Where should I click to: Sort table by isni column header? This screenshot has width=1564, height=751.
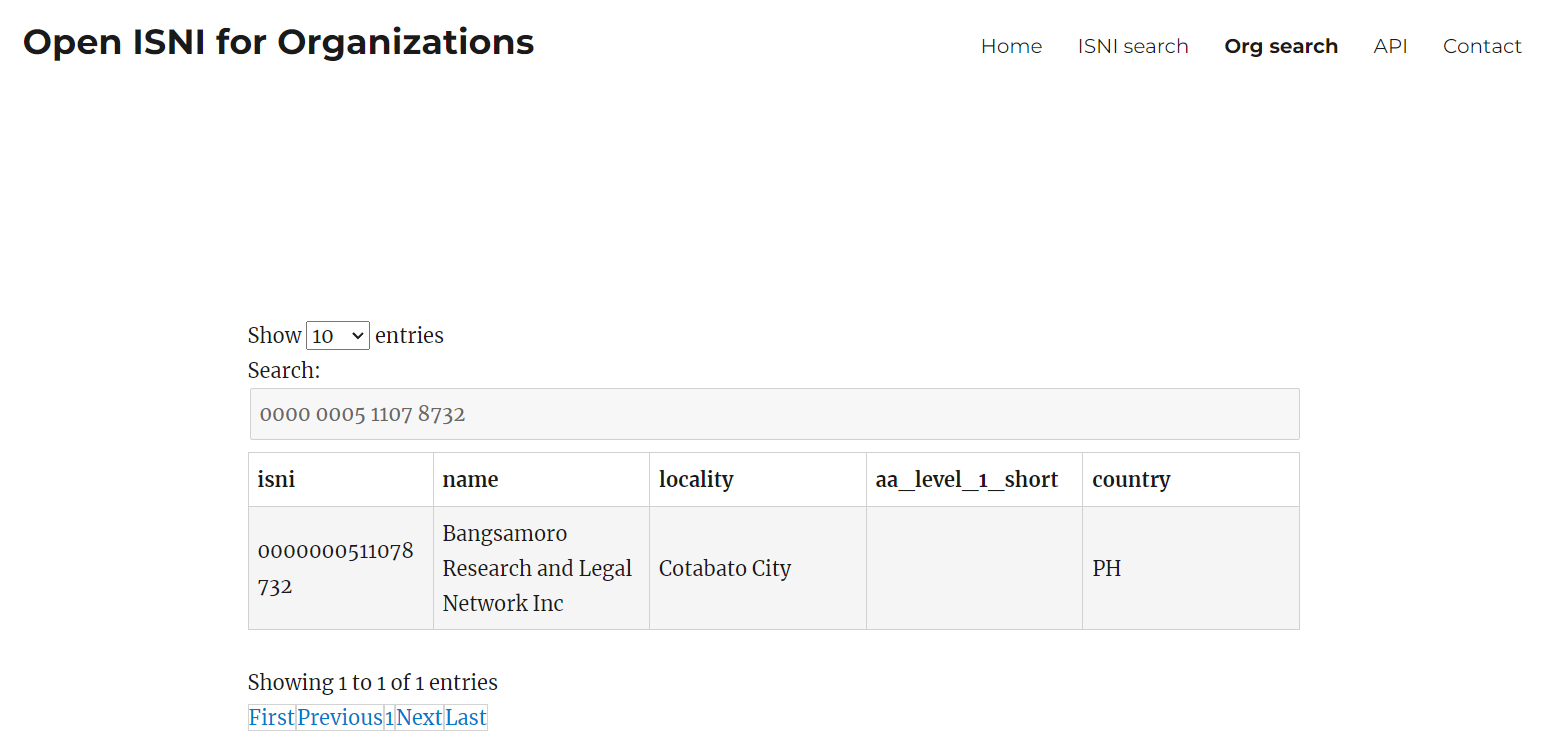340,480
